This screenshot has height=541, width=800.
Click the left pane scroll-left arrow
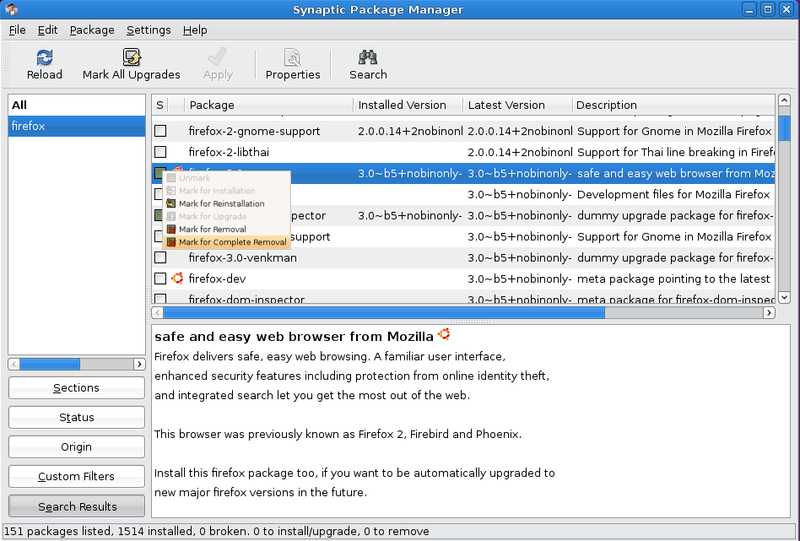(x=14, y=364)
